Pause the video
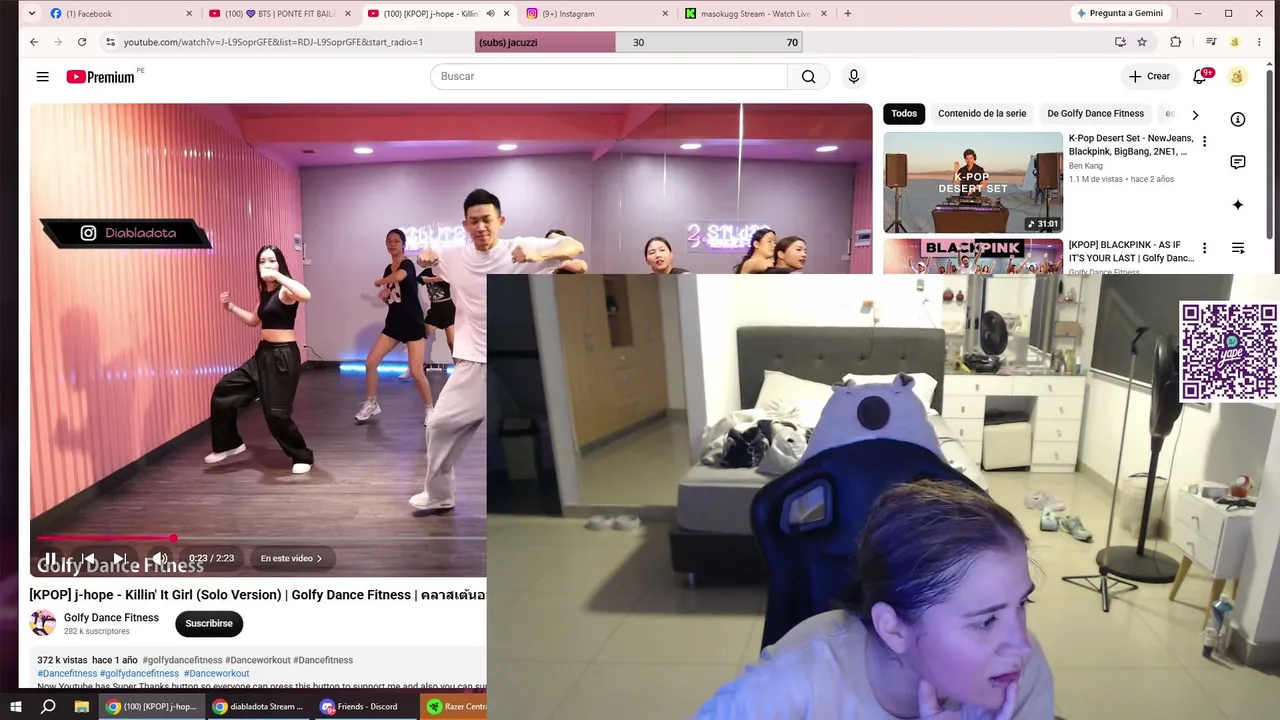This screenshot has width=1280, height=720. (49, 559)
